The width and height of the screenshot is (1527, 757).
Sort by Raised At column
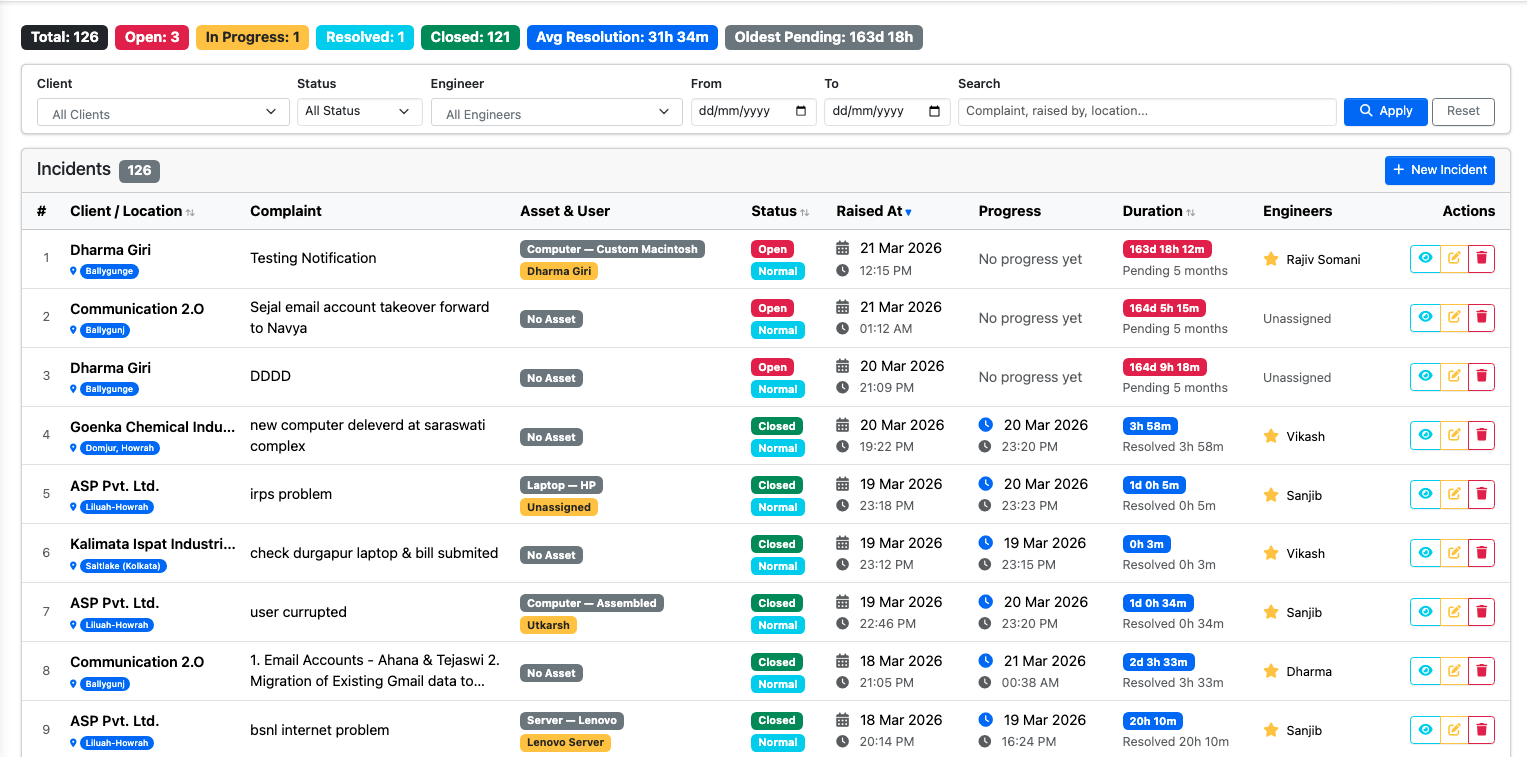click(874, 211)
